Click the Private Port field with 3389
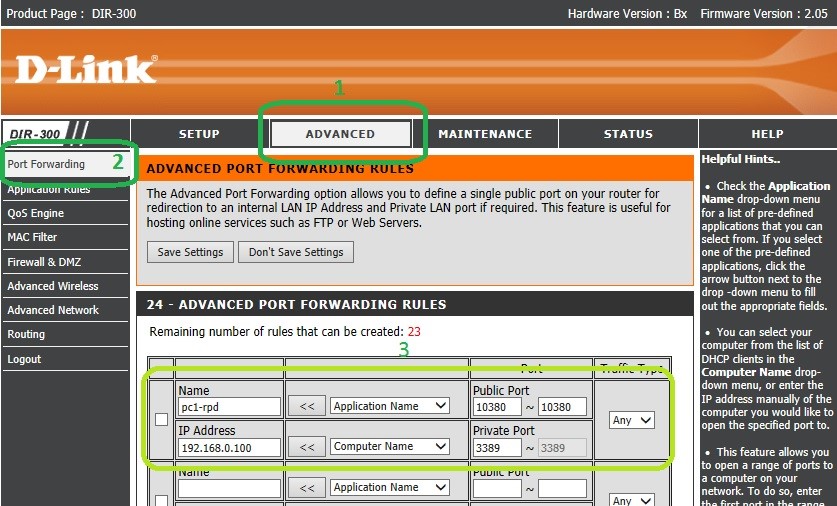The image size is (837, 506). (497, 447)
